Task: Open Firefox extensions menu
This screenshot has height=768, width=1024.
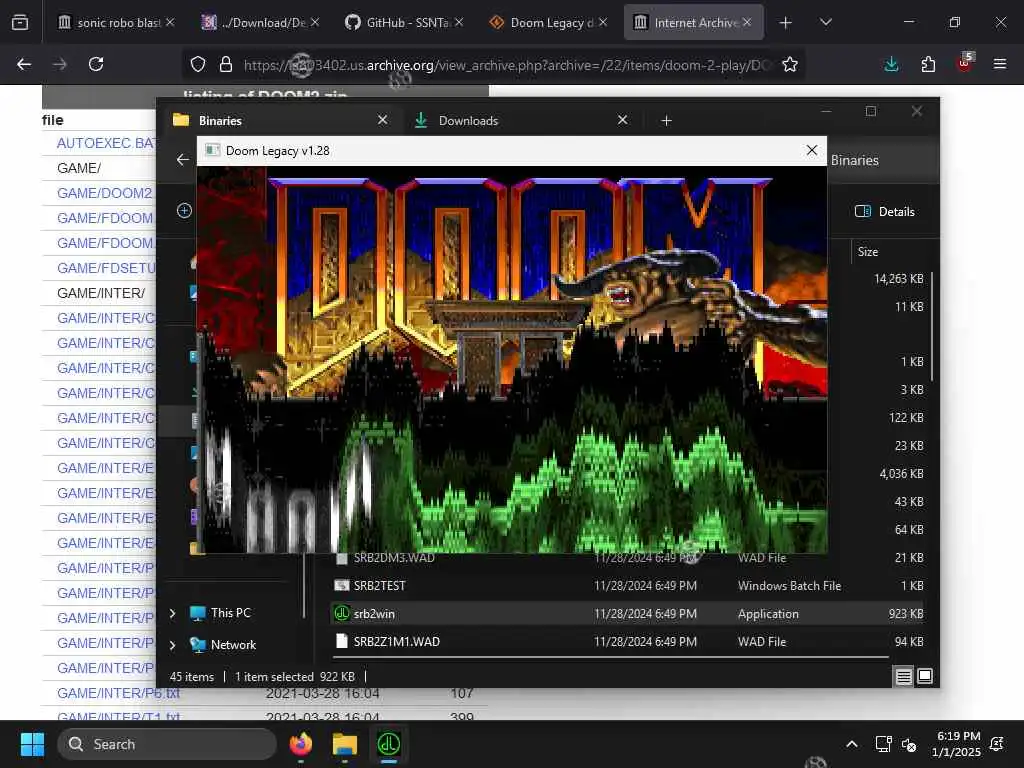Action: (928, 64)
